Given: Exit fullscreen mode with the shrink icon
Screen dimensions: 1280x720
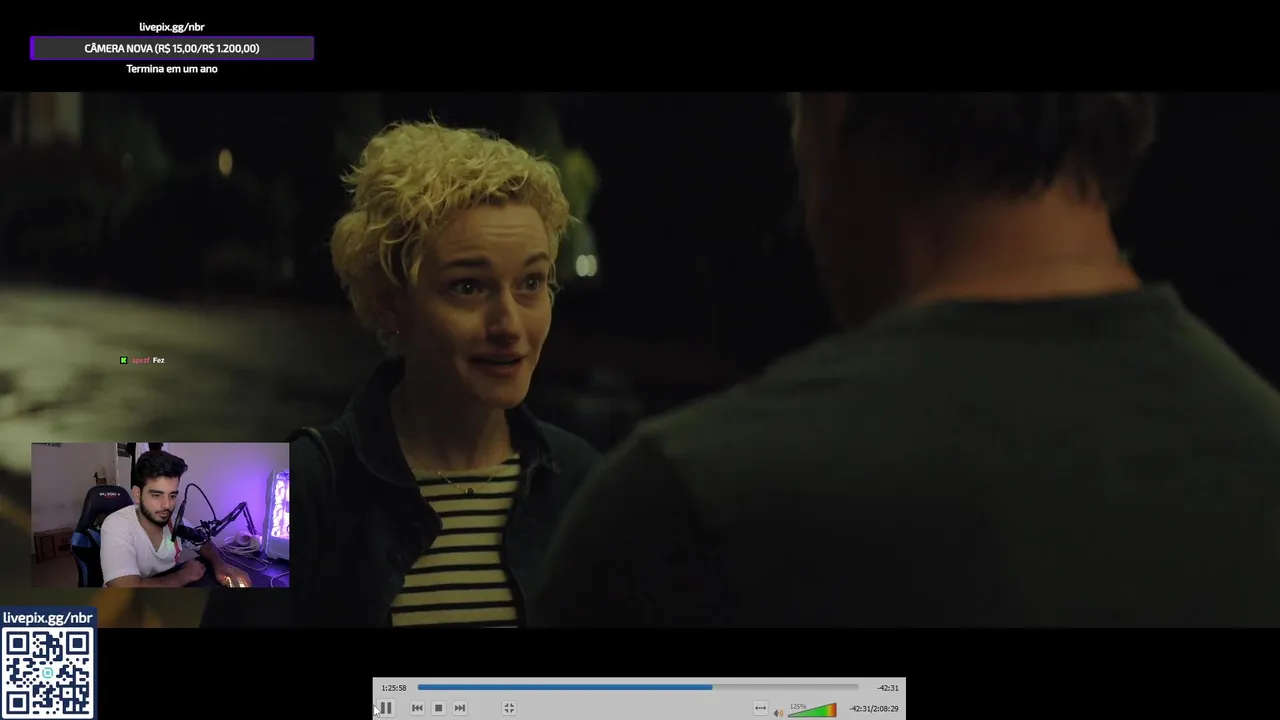Looking at the screenshot, I should tap(509, 708).
